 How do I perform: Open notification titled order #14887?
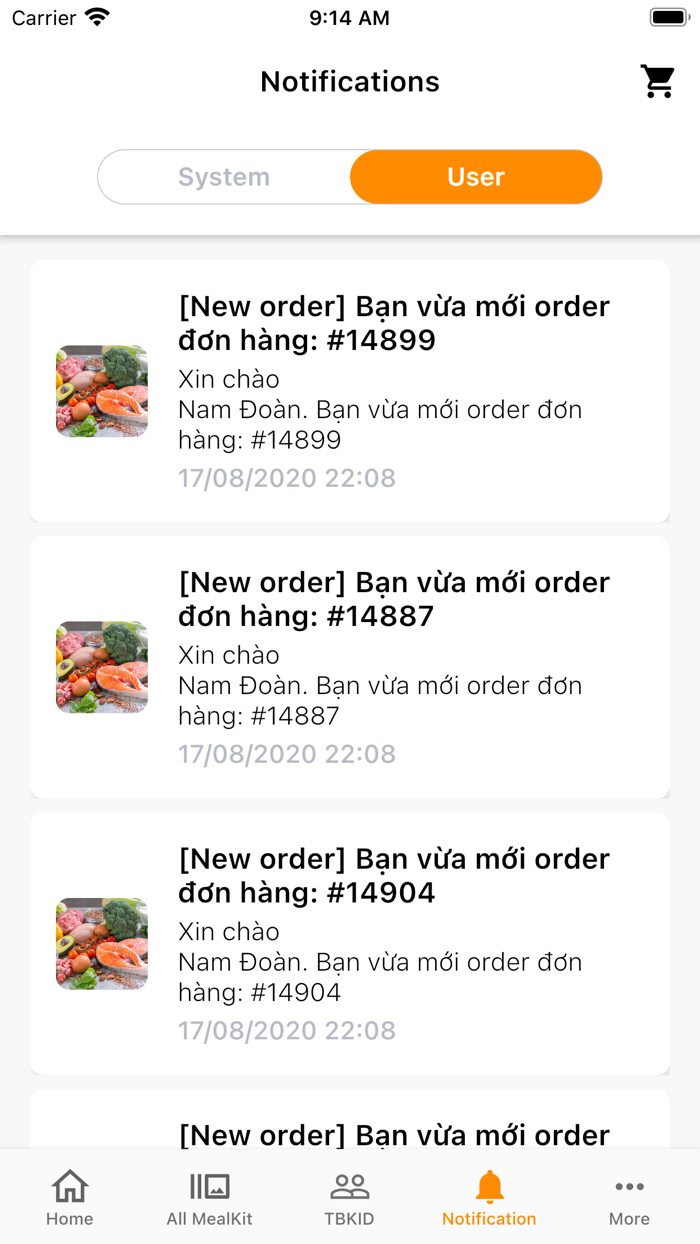tap(394, 599)
